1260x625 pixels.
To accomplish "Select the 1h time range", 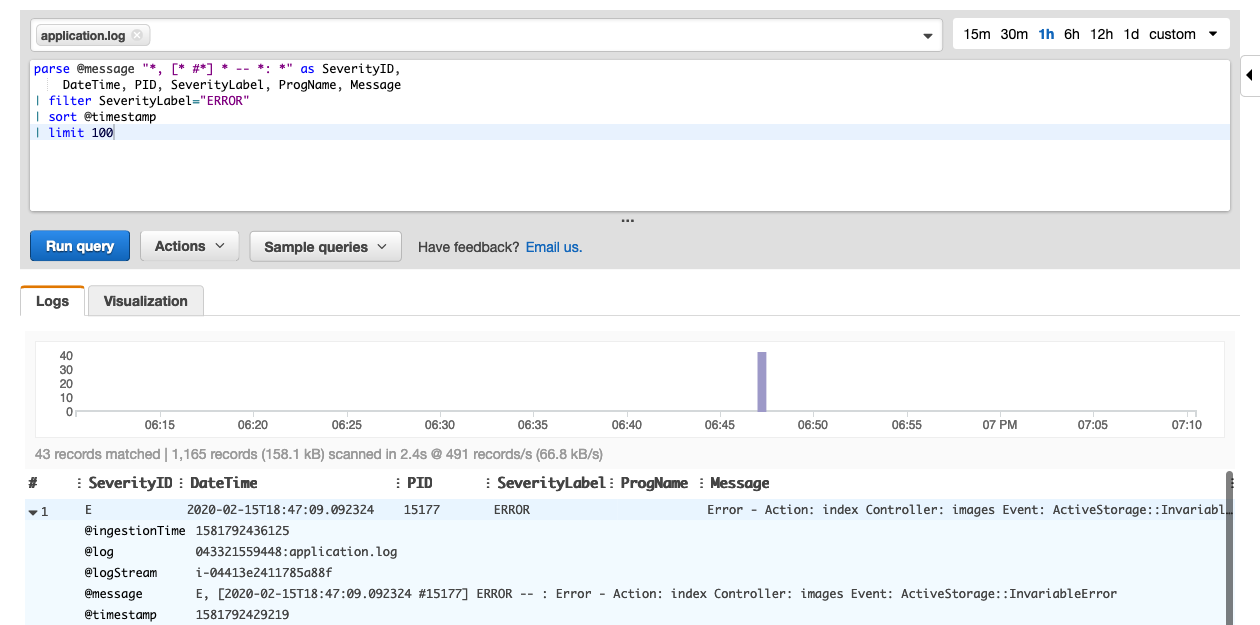I will point(1046,34).
